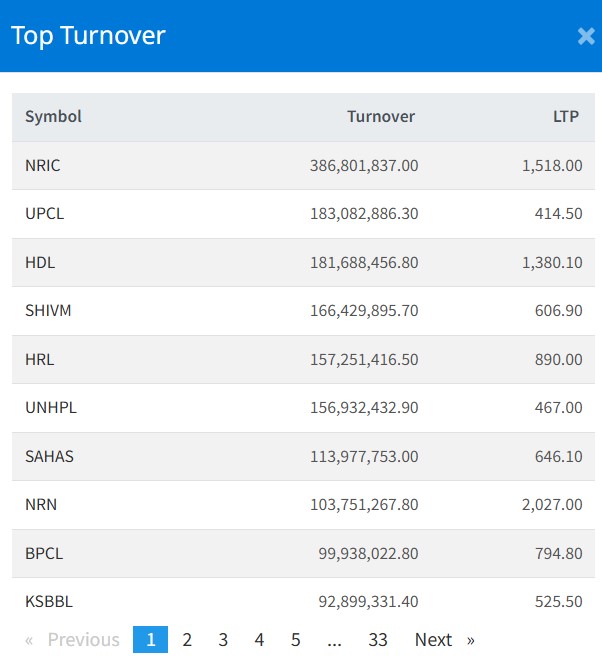Jump to last page 33

pos(378,640)
